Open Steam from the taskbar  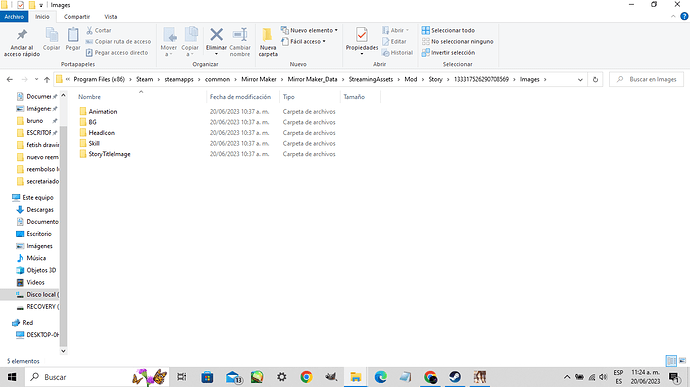click(x=455, y=377)
